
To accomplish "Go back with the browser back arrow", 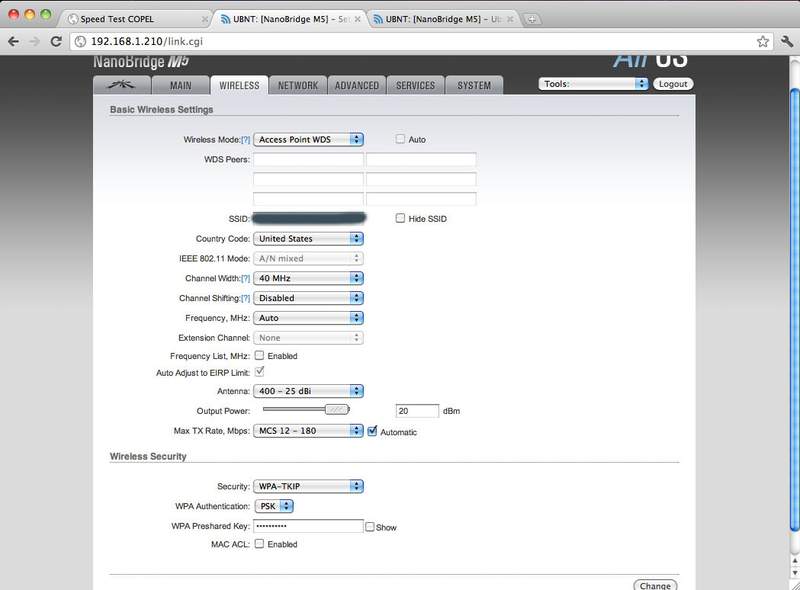I will [x=14, y=41].
